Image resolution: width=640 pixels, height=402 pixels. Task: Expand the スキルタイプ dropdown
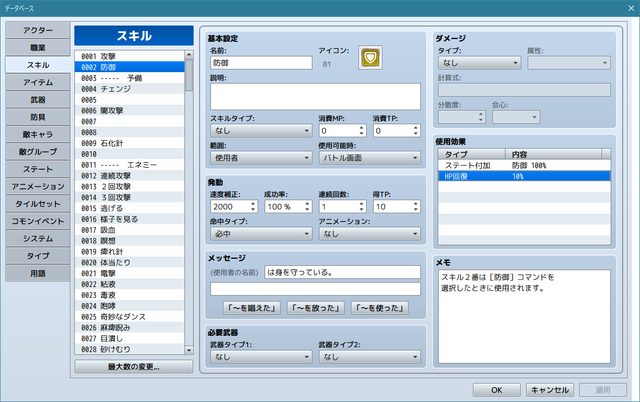click(x=261, y=131)
